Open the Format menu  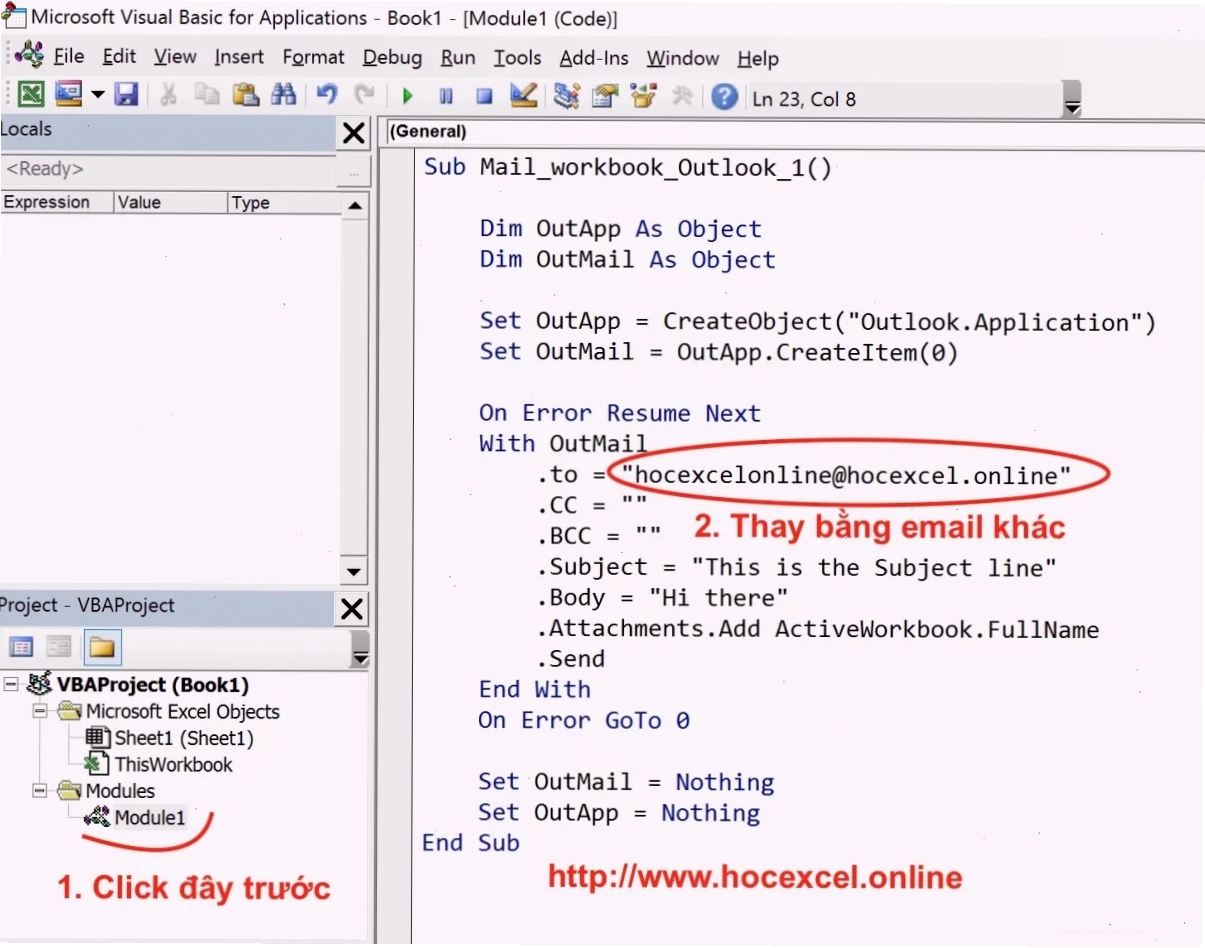point(313,57)
